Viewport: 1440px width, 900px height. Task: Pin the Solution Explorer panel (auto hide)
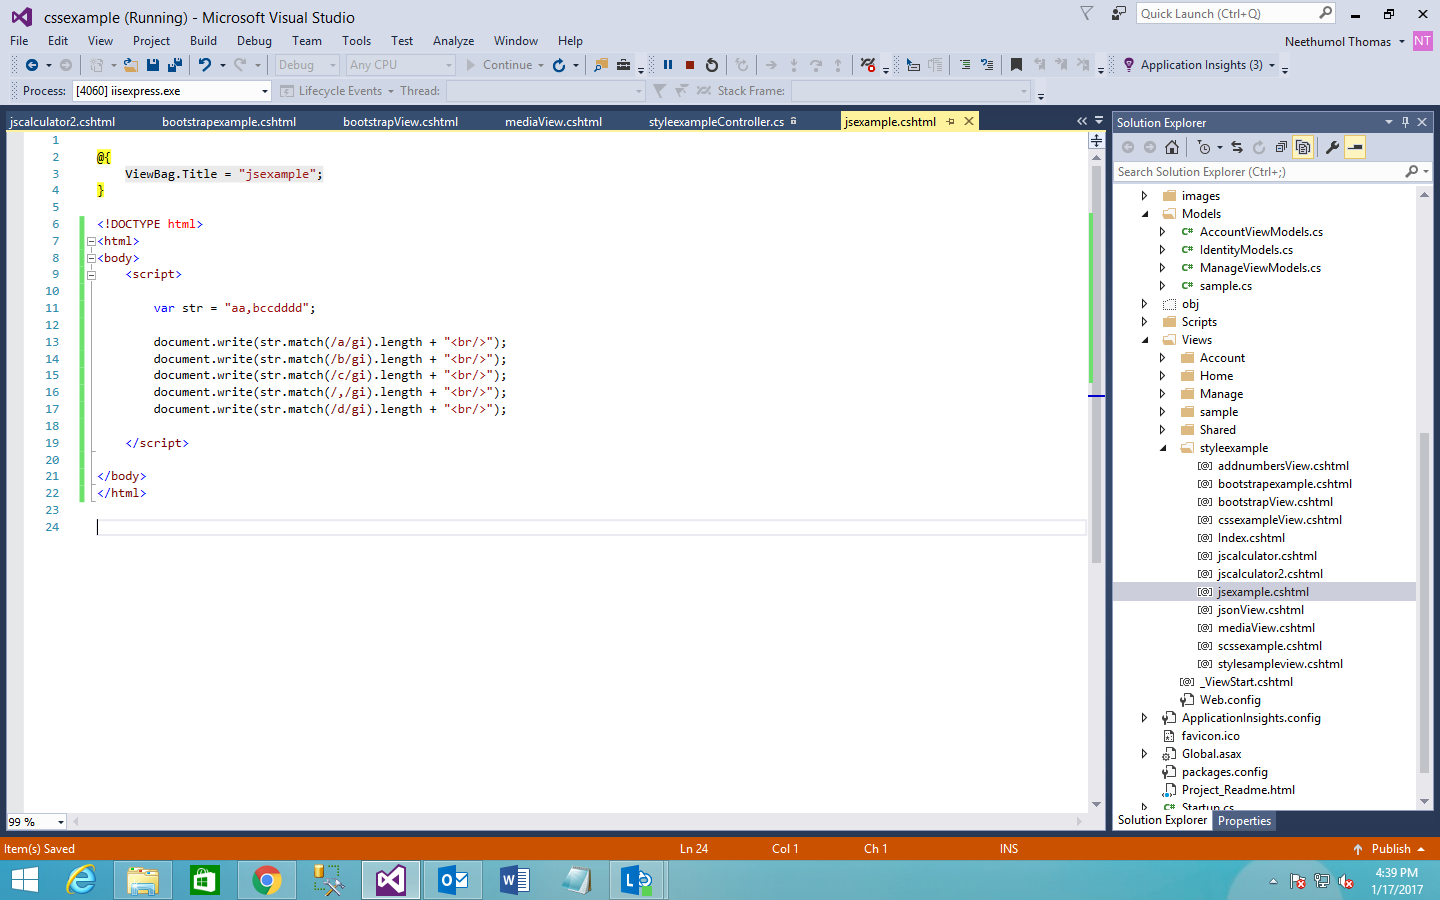(1405, 122)
